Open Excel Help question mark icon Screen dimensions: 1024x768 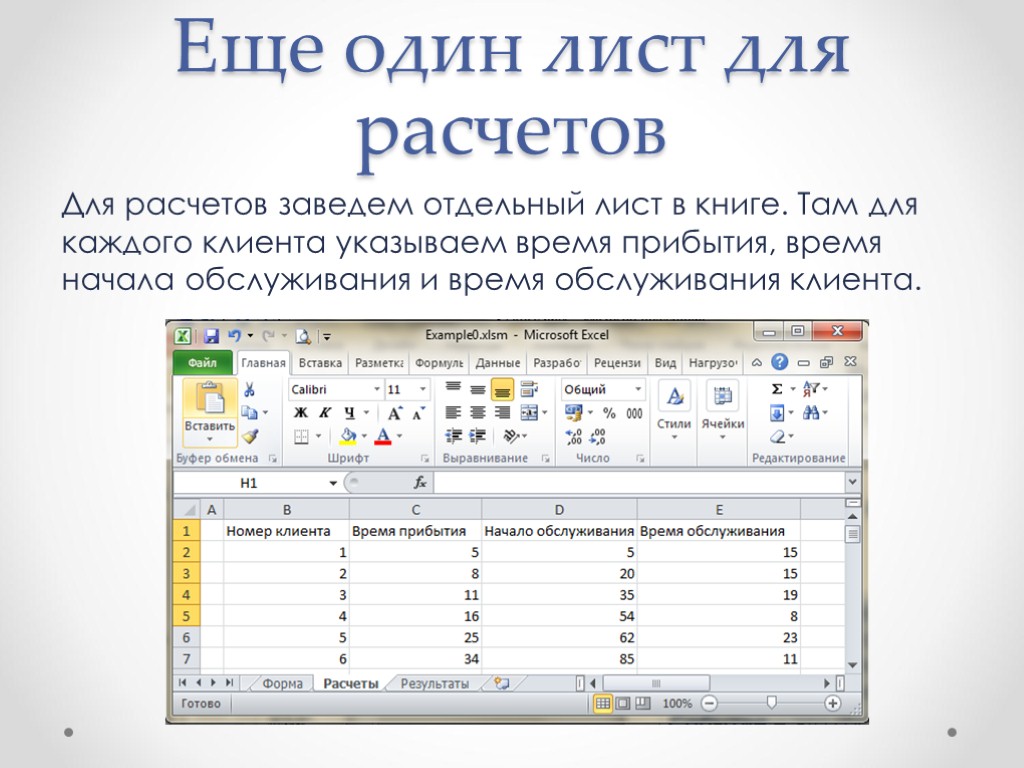(x=779, y=362)
